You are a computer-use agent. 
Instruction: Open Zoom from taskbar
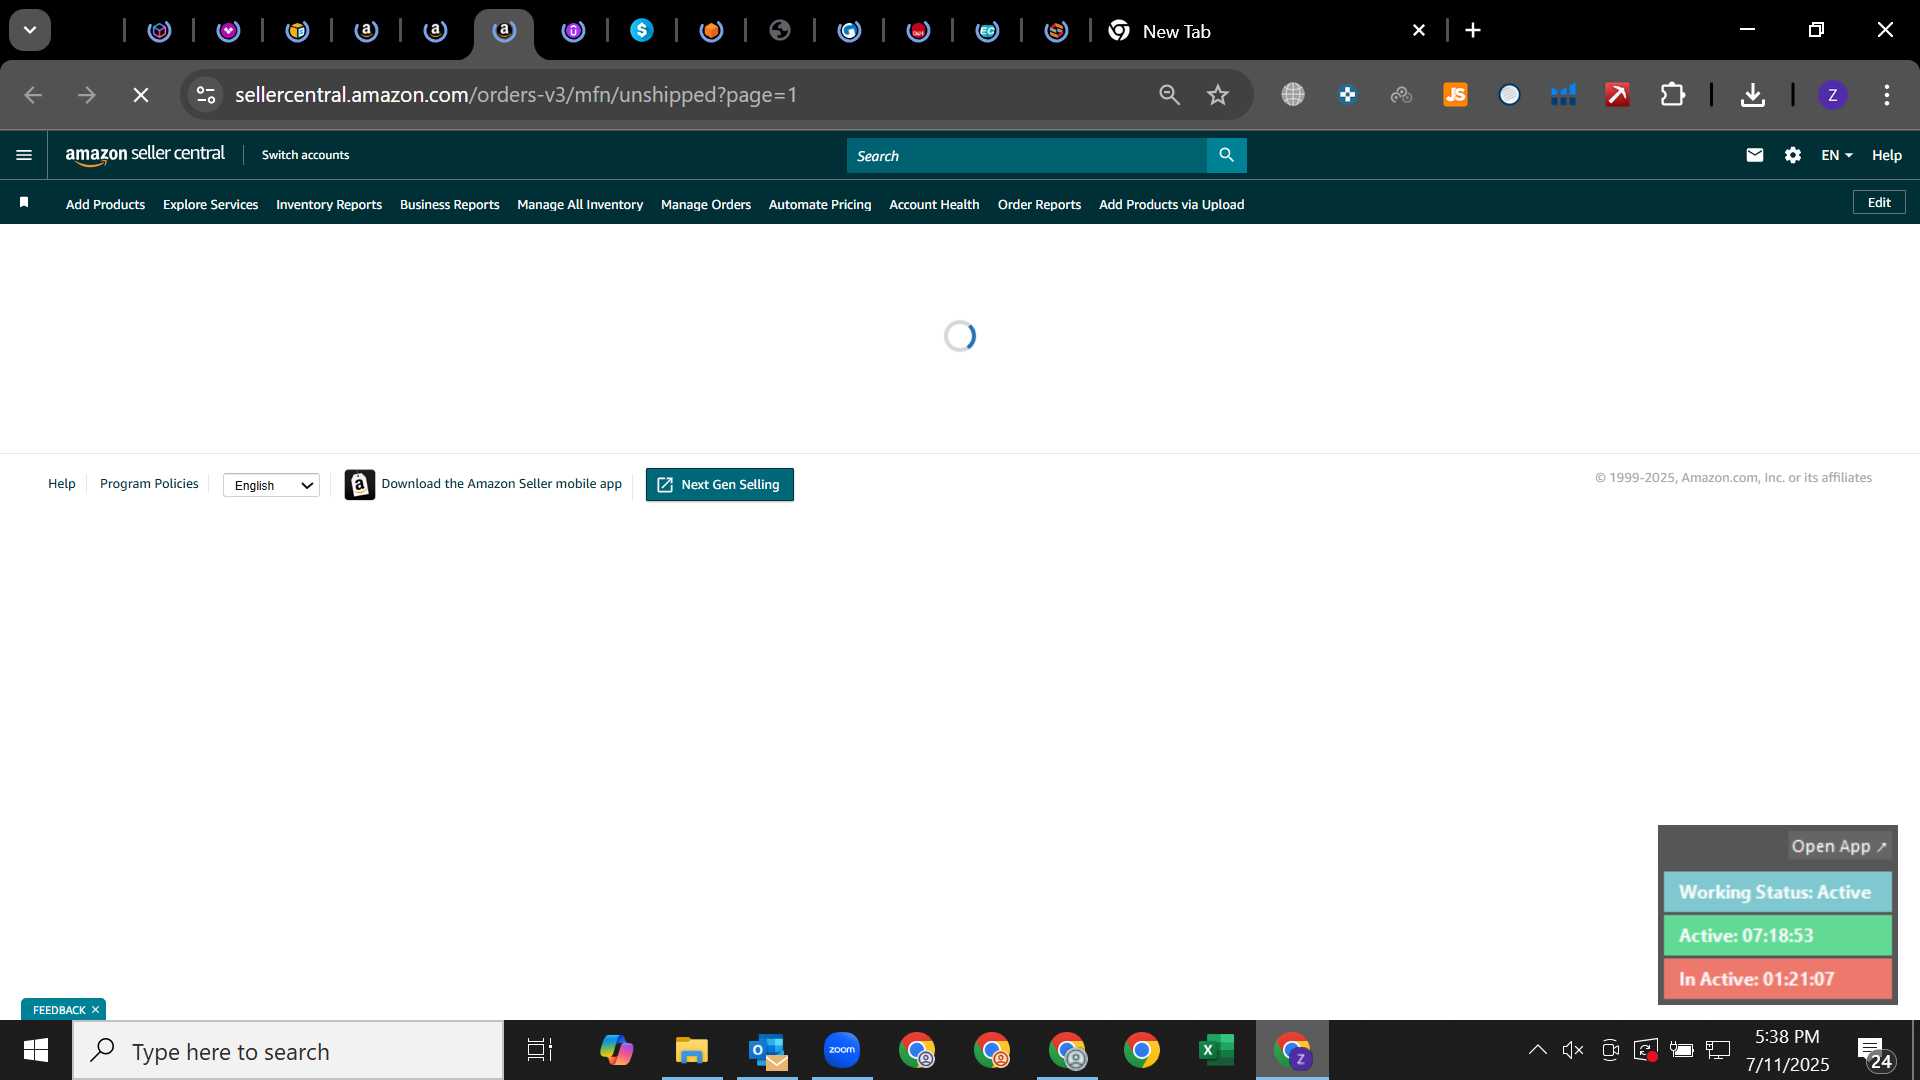[842, 1051]
